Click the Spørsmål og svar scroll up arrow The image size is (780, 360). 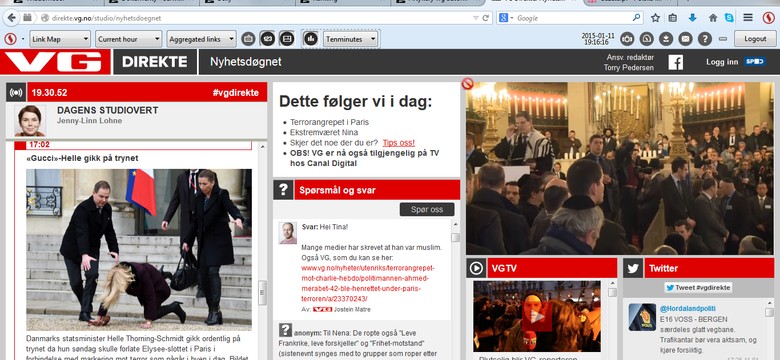[x=455, y=224]
